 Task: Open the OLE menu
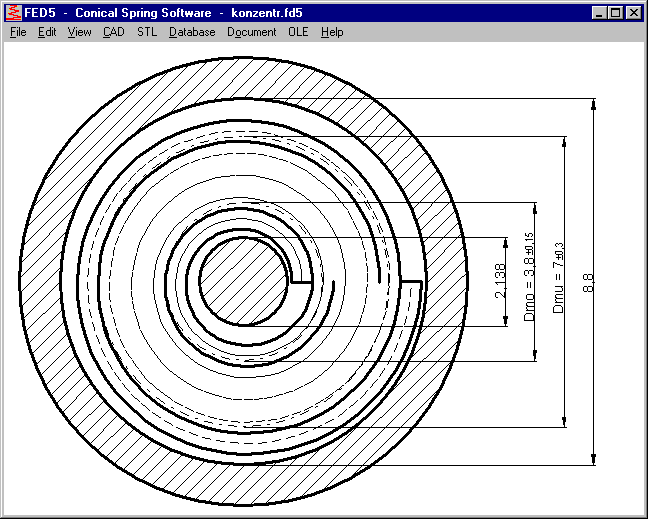[299, 32]
